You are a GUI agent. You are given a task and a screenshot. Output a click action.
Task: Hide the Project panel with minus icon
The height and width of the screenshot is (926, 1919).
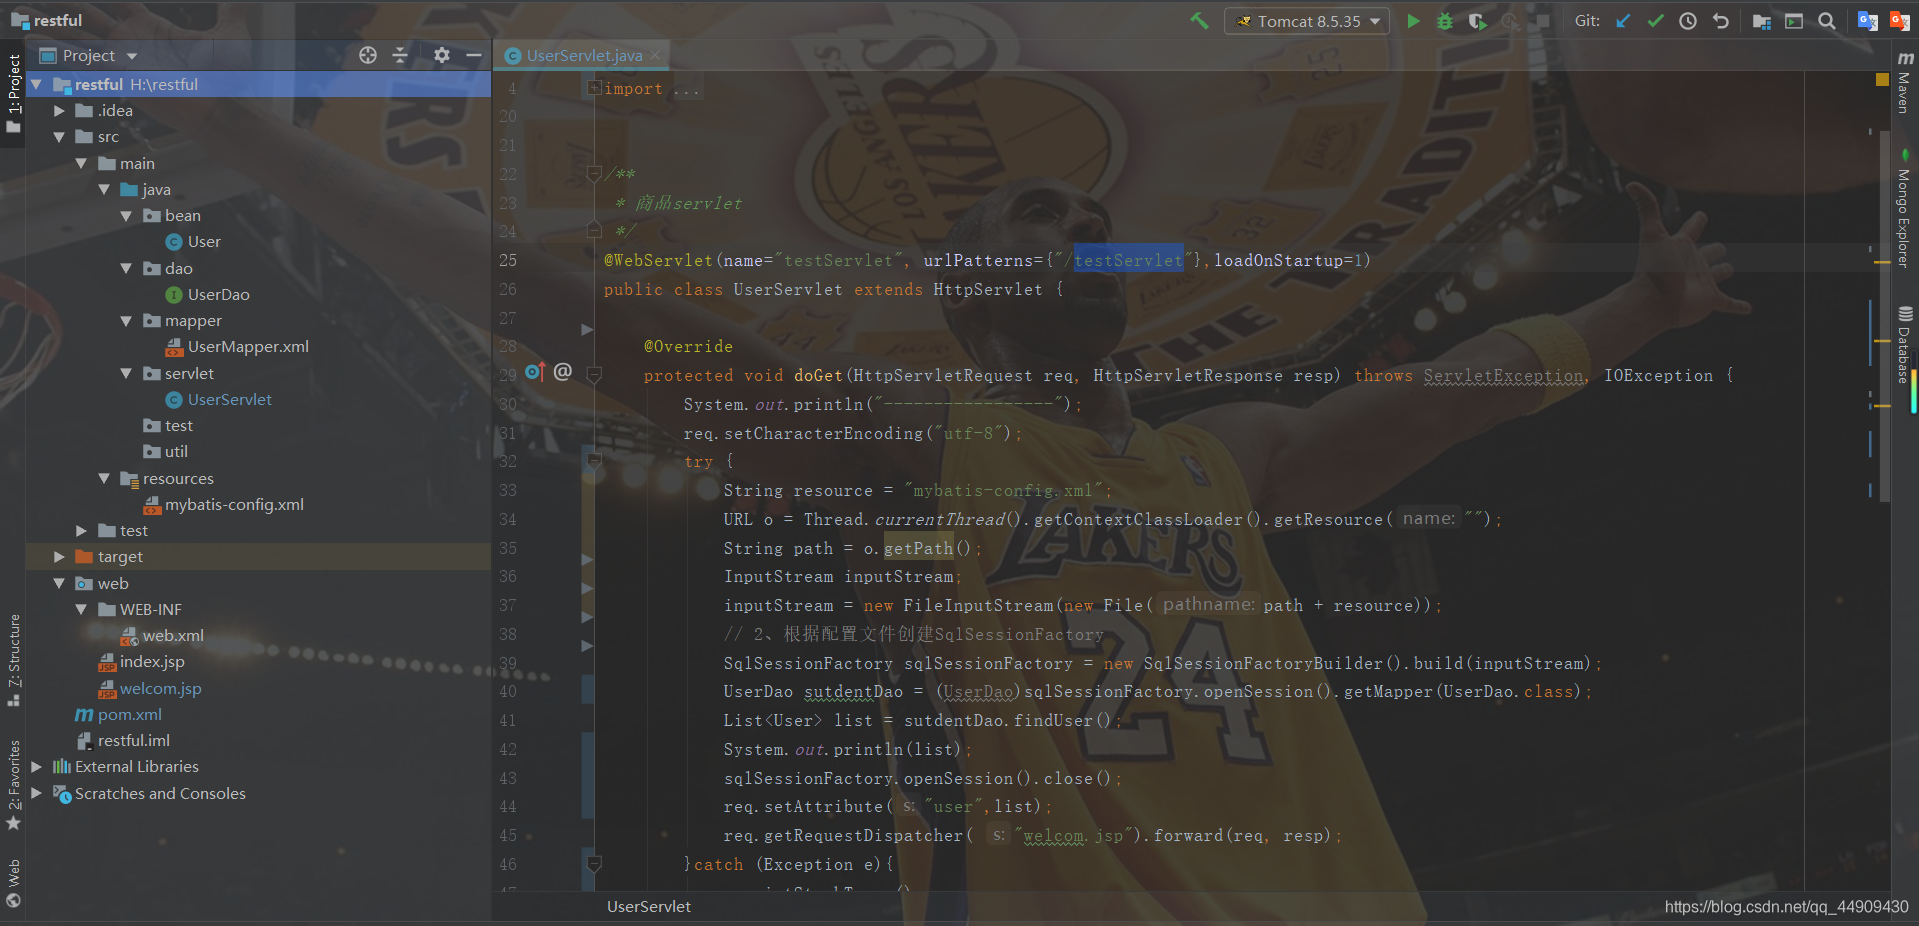click(474, 55)
